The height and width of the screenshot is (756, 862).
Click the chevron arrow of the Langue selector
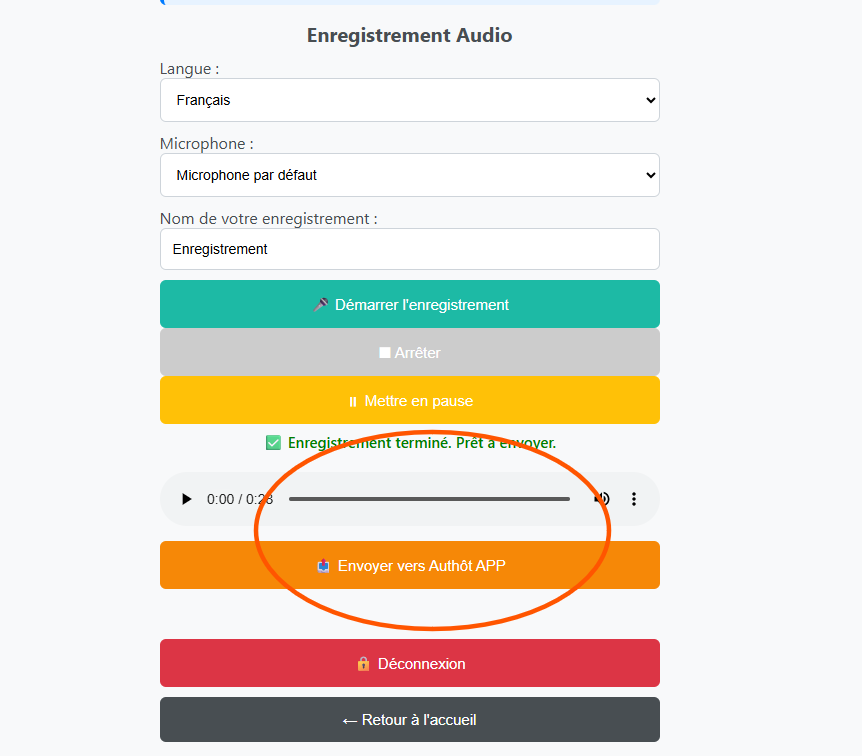tap(650, 100)
